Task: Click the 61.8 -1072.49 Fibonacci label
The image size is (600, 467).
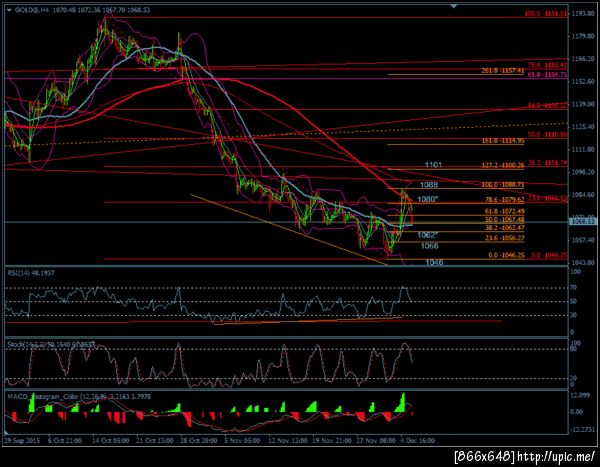Action: (x=504, y=211)
